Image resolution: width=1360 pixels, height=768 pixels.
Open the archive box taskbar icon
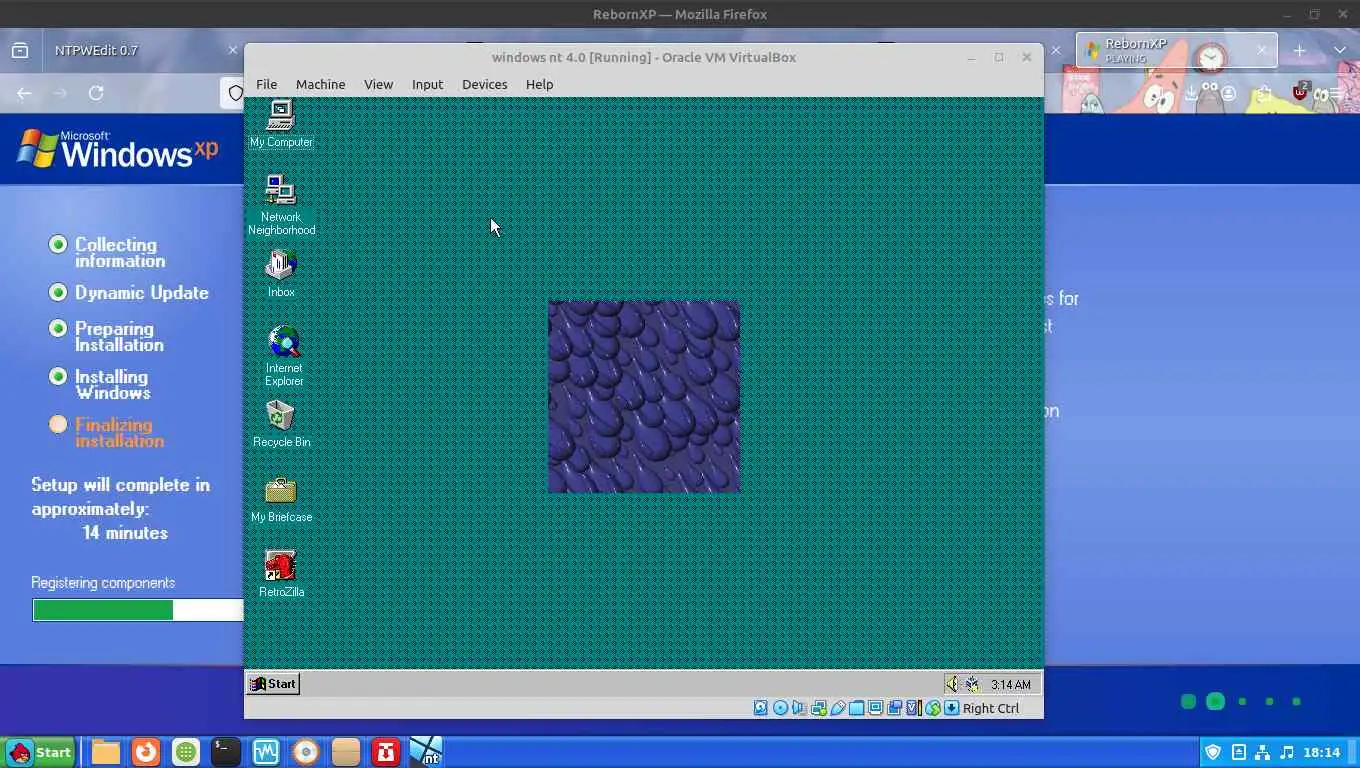[x=346, y=752]
